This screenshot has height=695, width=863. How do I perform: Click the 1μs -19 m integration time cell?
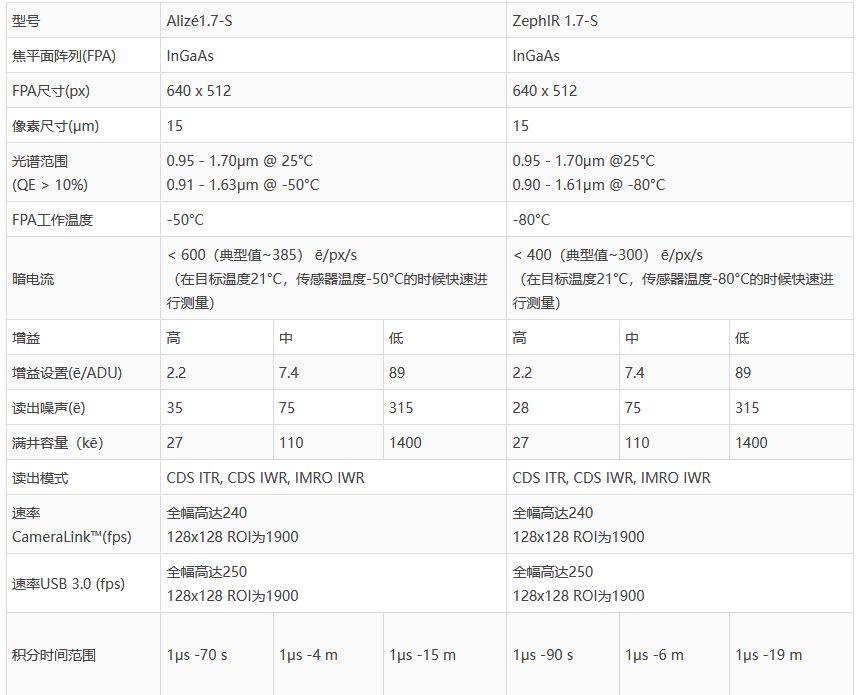click(769, 655)
